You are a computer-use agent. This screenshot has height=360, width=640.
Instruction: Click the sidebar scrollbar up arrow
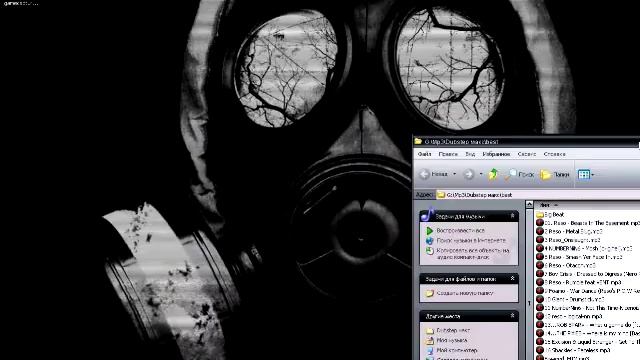coord(529,204)
